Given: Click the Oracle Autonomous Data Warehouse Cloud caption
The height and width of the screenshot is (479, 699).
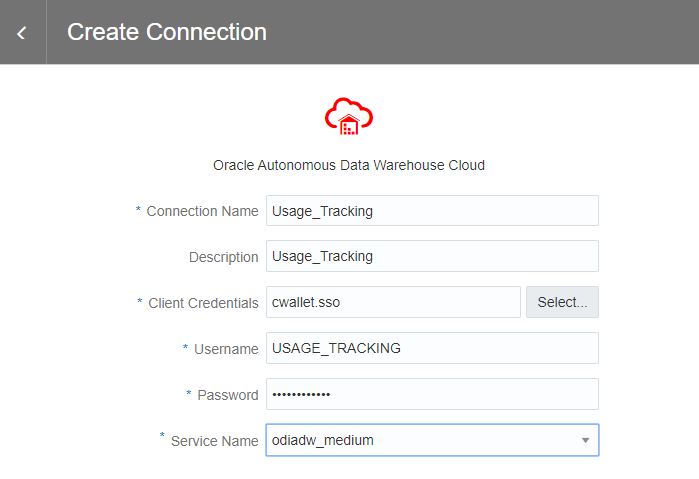Looking at the screenshot, I should click(x=349, y=165).
